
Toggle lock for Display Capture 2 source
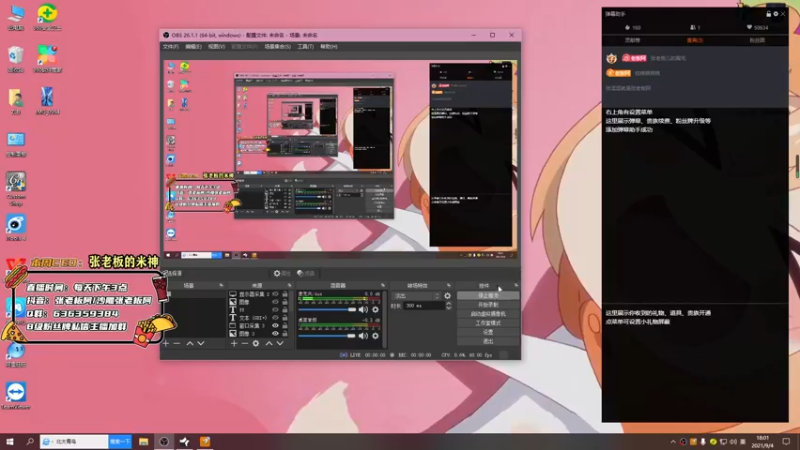[x=285, y=294]
